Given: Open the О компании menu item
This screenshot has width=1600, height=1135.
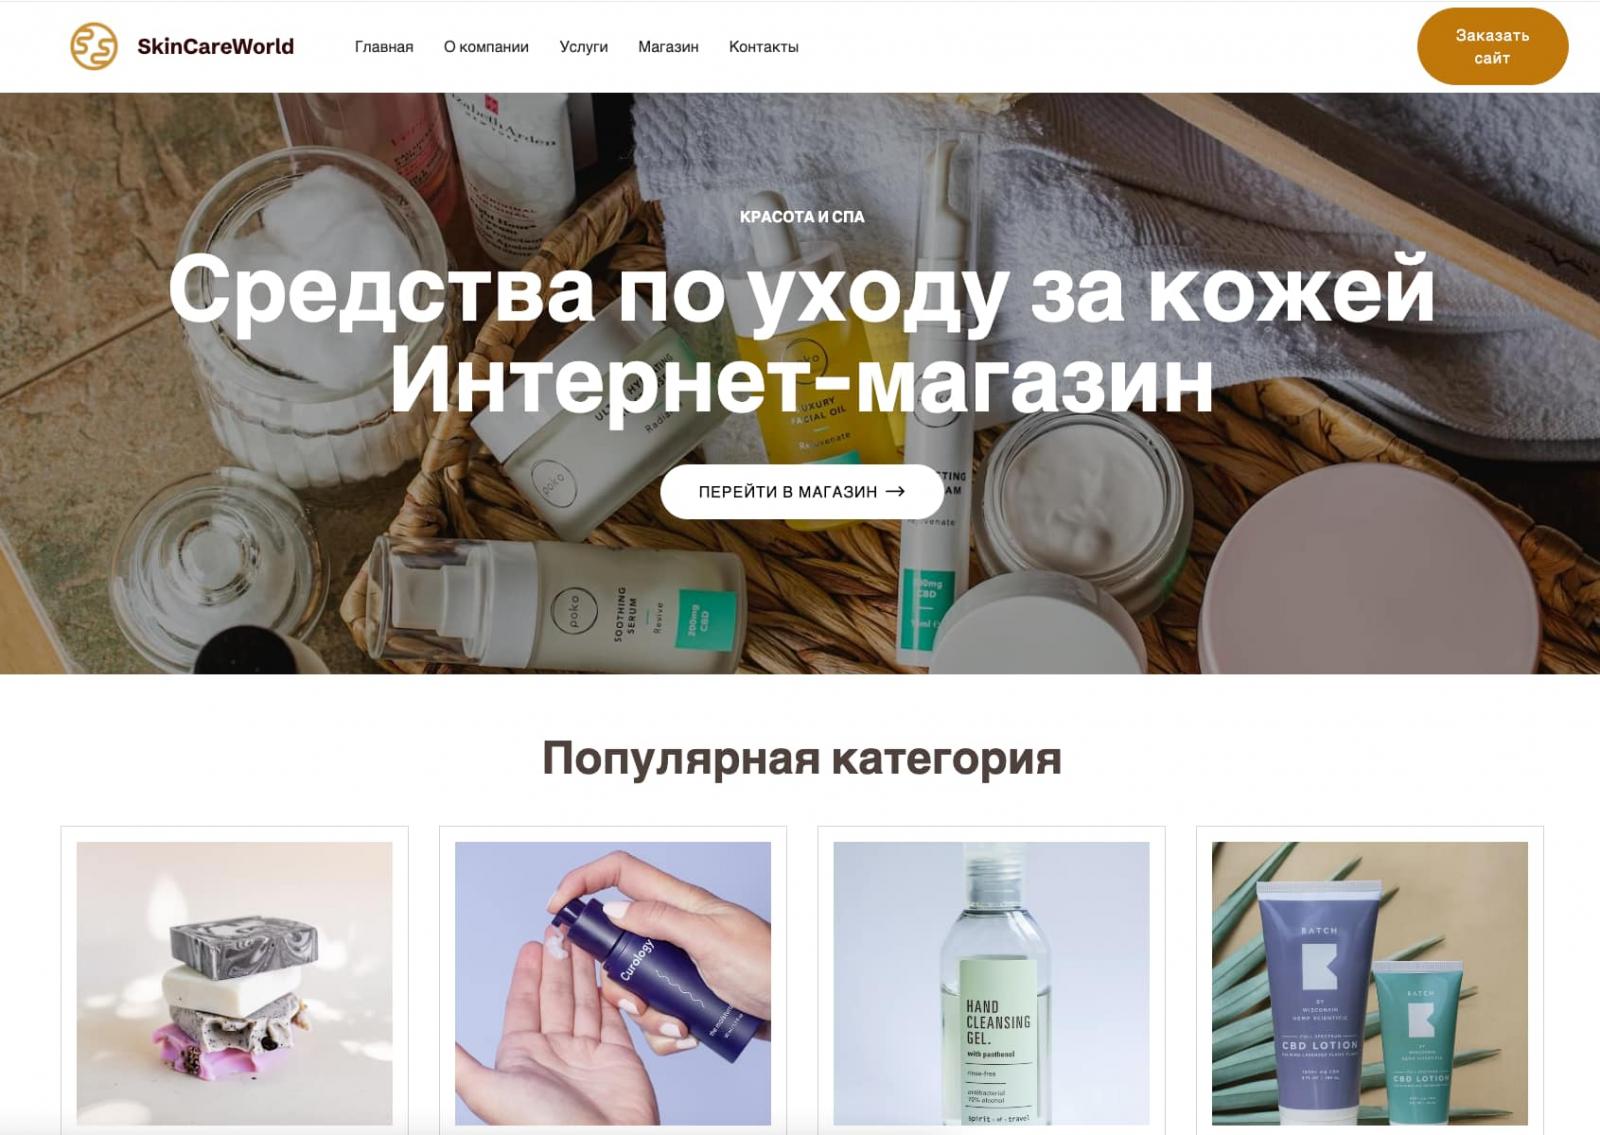Looking at the screenshot, I should [486, 47].
